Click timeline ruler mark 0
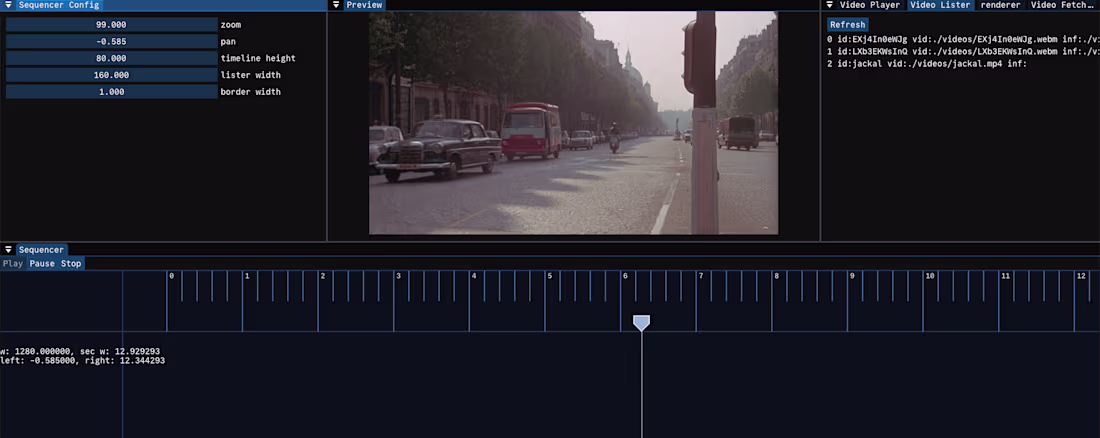 171,276
